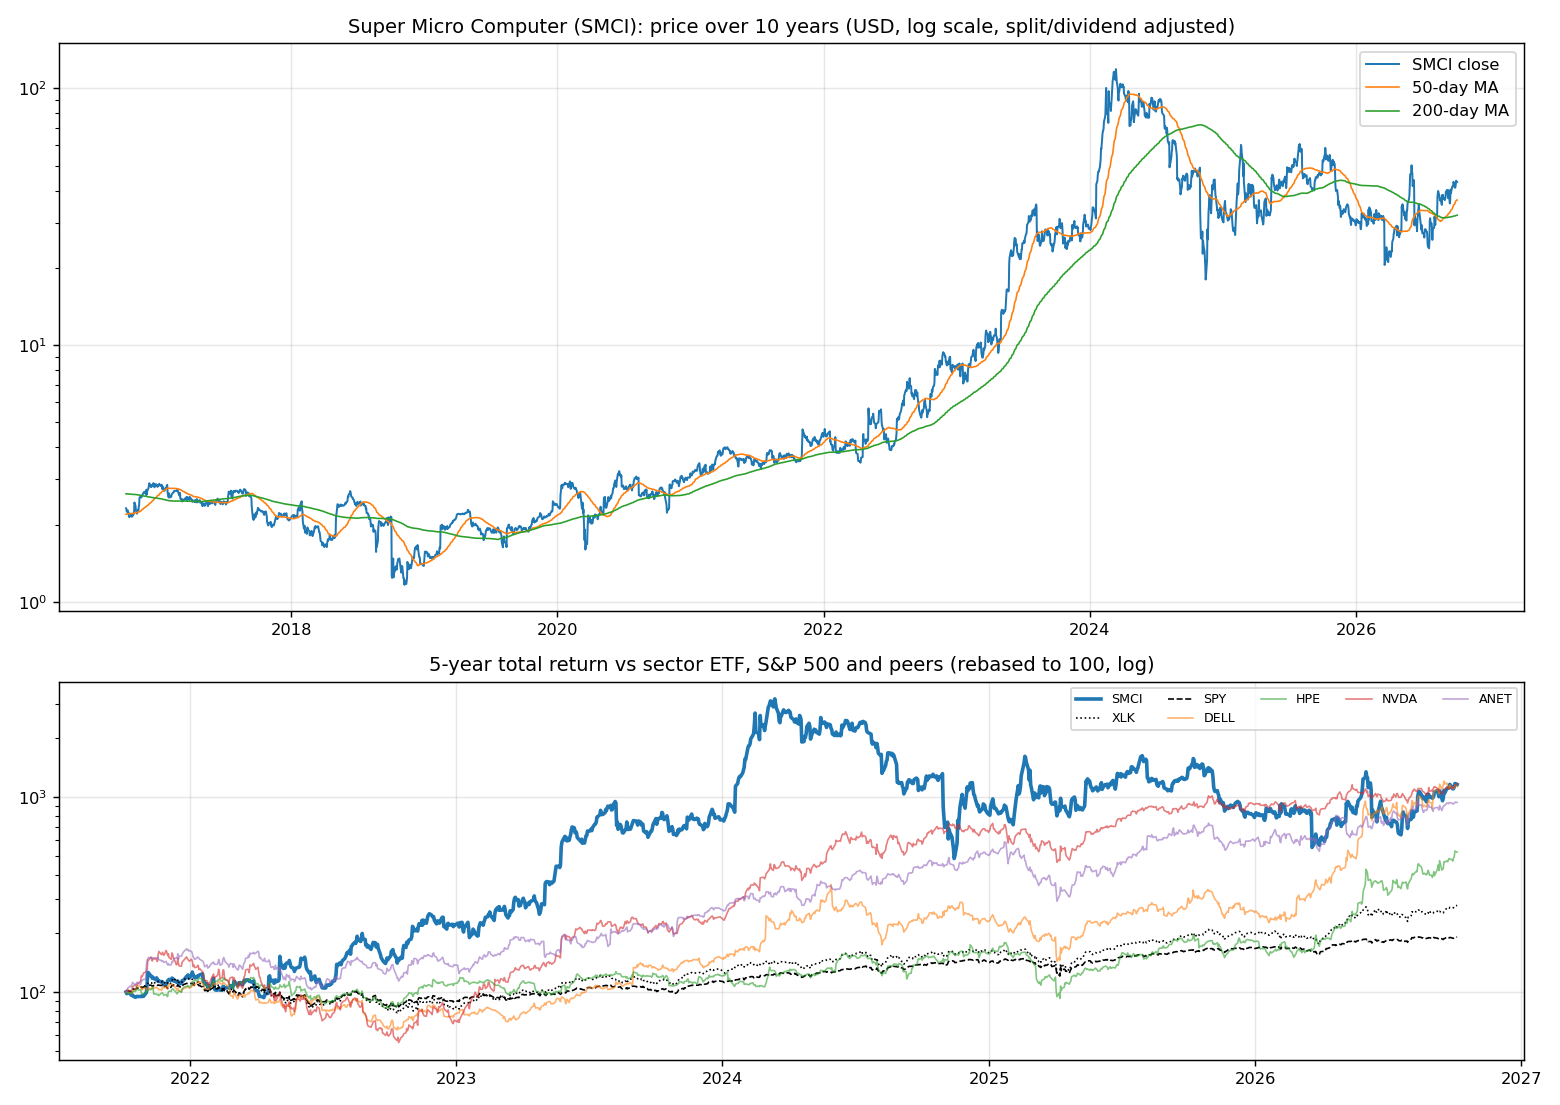The image size is (1560, 1105).
Task: Click the 'HPE' entry in the lower legend
Action: [x=1290, y=699]
